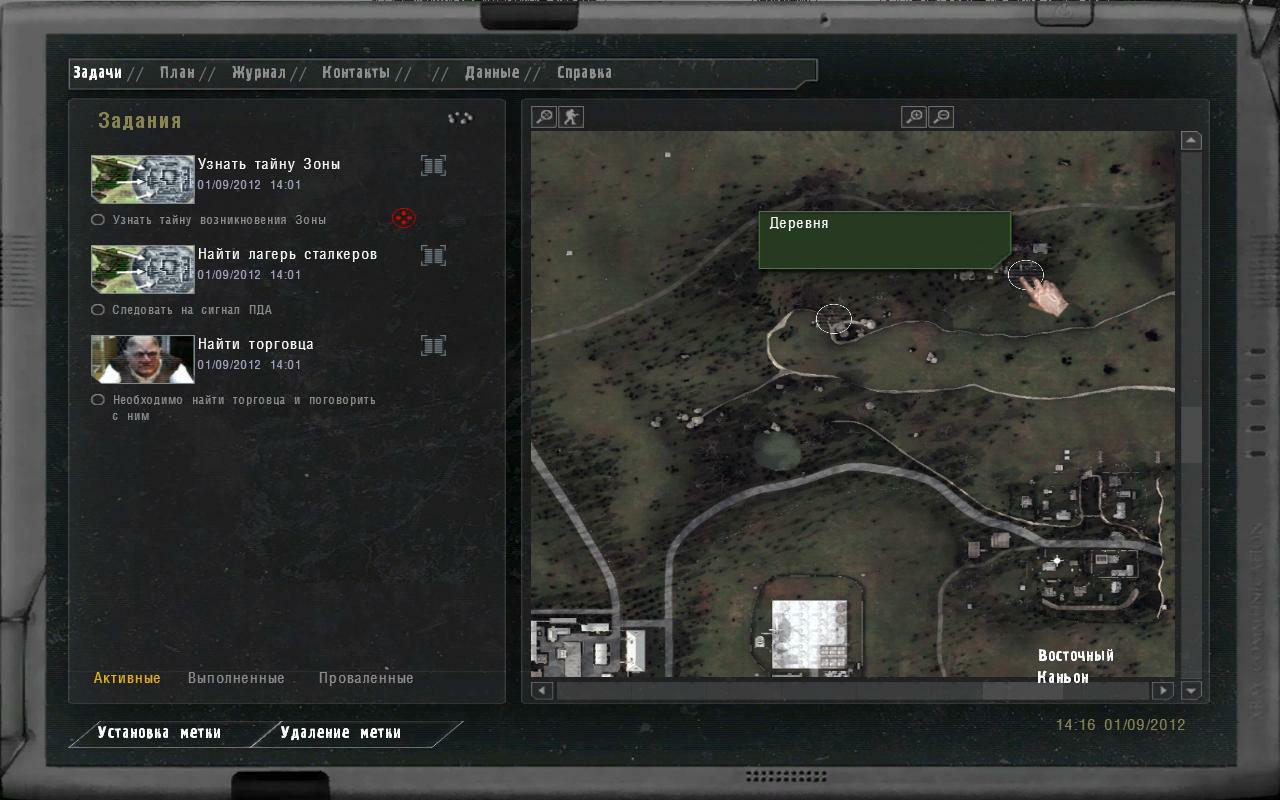1280x800 pixels.
Task: Zoom out the map with minus magnifier
Action: [x=941, y=117]
